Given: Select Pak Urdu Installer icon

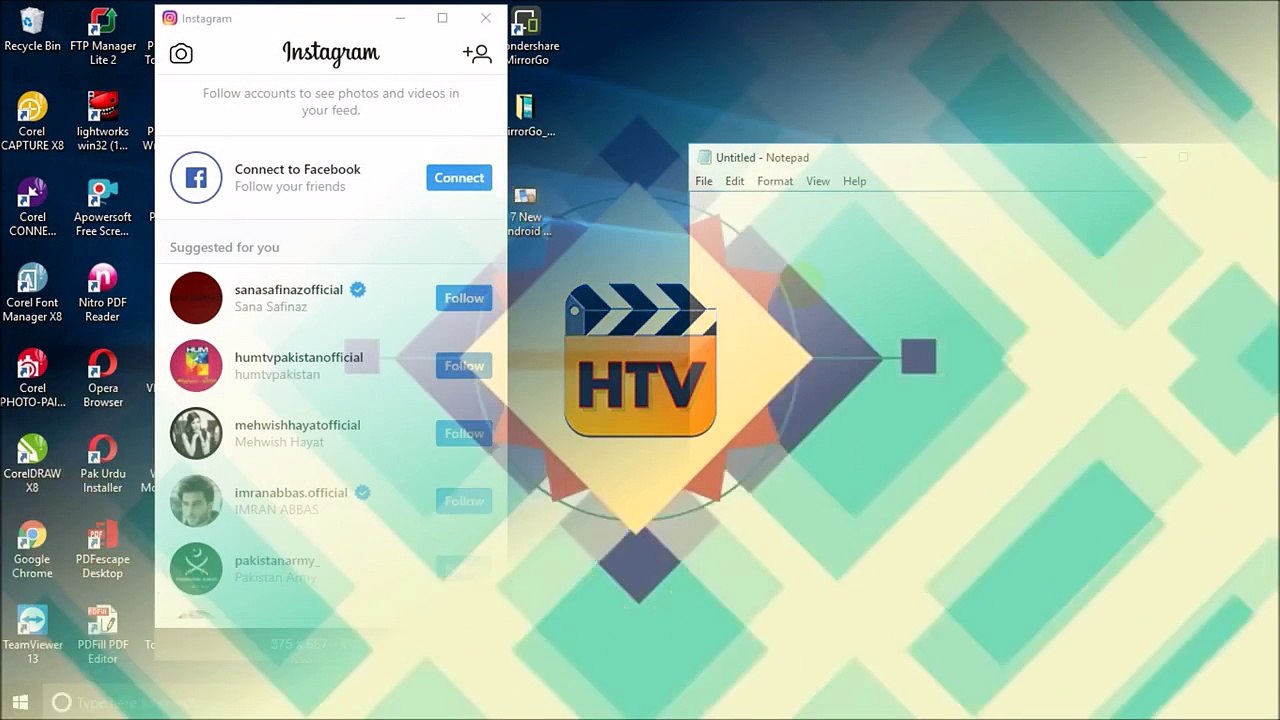Looking at the screenshot, I should click(x=103, y=465).
